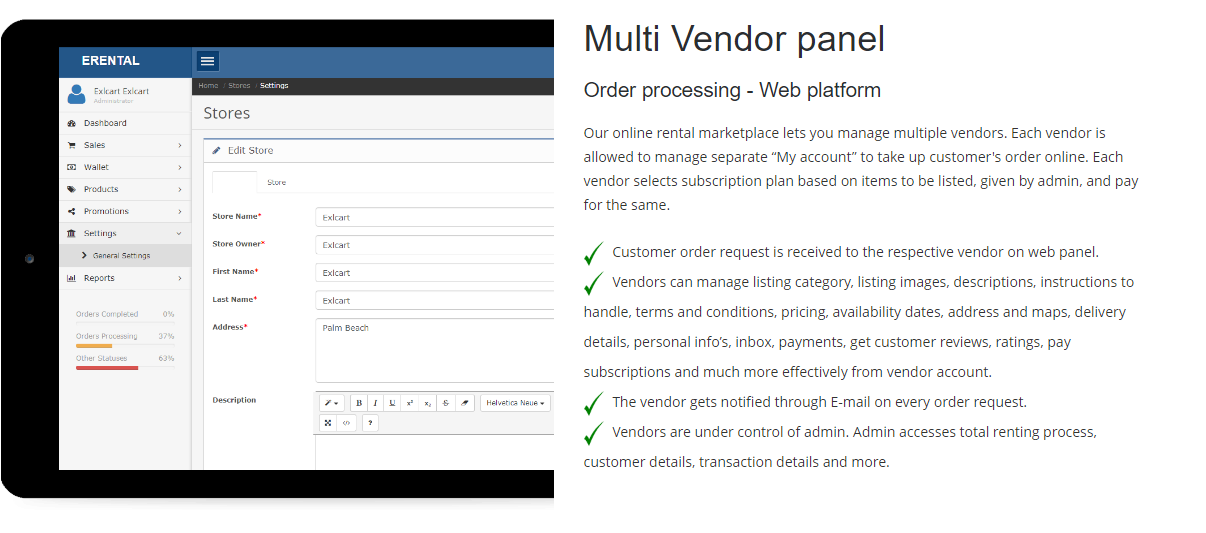1206x533 pixels.
Task: Click the Settings breadcrumb
Action: (x=274, y=86)
